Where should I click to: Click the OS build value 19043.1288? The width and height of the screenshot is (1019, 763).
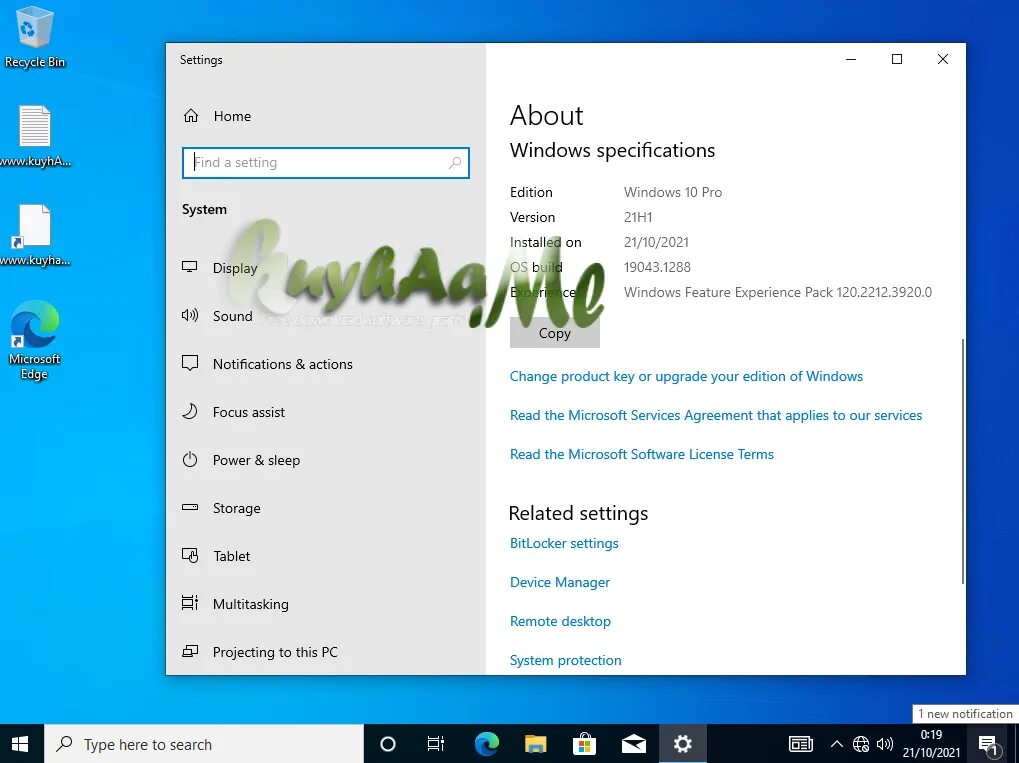657,267
